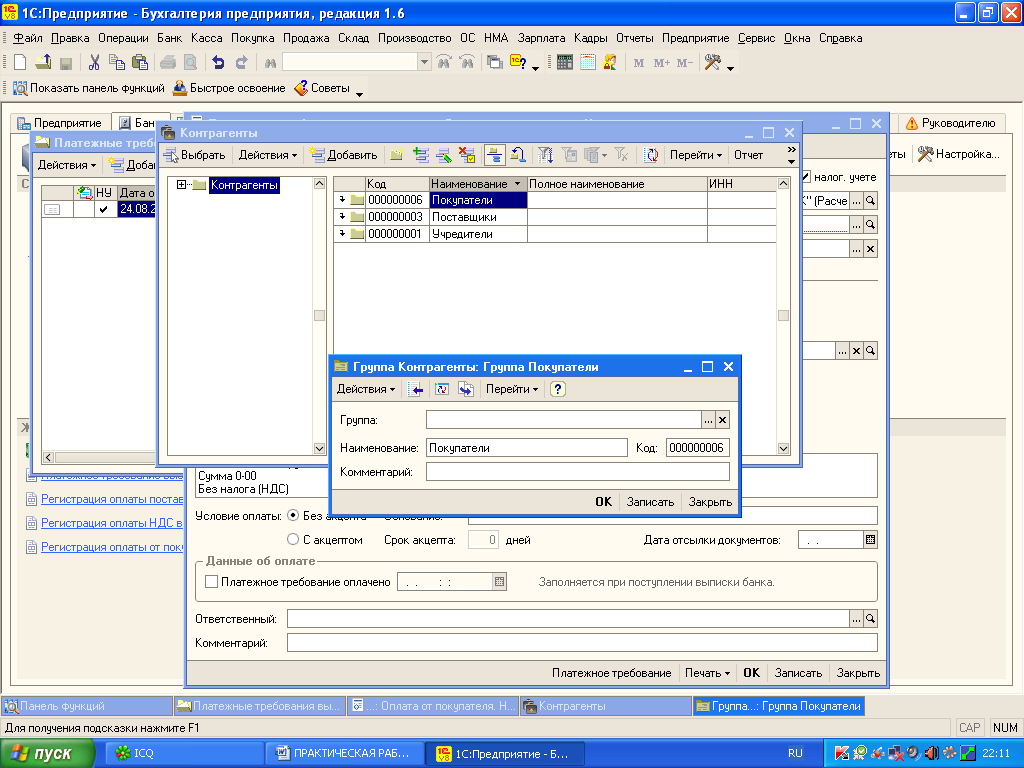Open Действия dropdown in group dialog
The height and width of the screenshot is (768, 1024).
click(366, 389)
